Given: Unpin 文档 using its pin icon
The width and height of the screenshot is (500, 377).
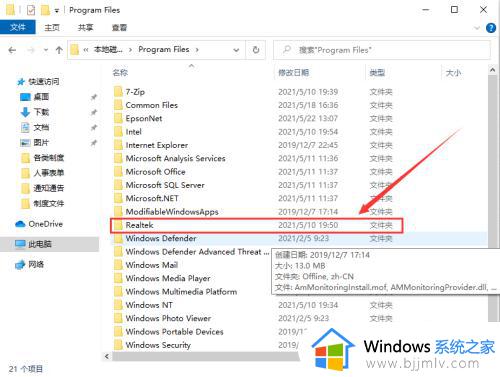Looking at the screenshot, I should pyautogui.click(x=94, y=128).
